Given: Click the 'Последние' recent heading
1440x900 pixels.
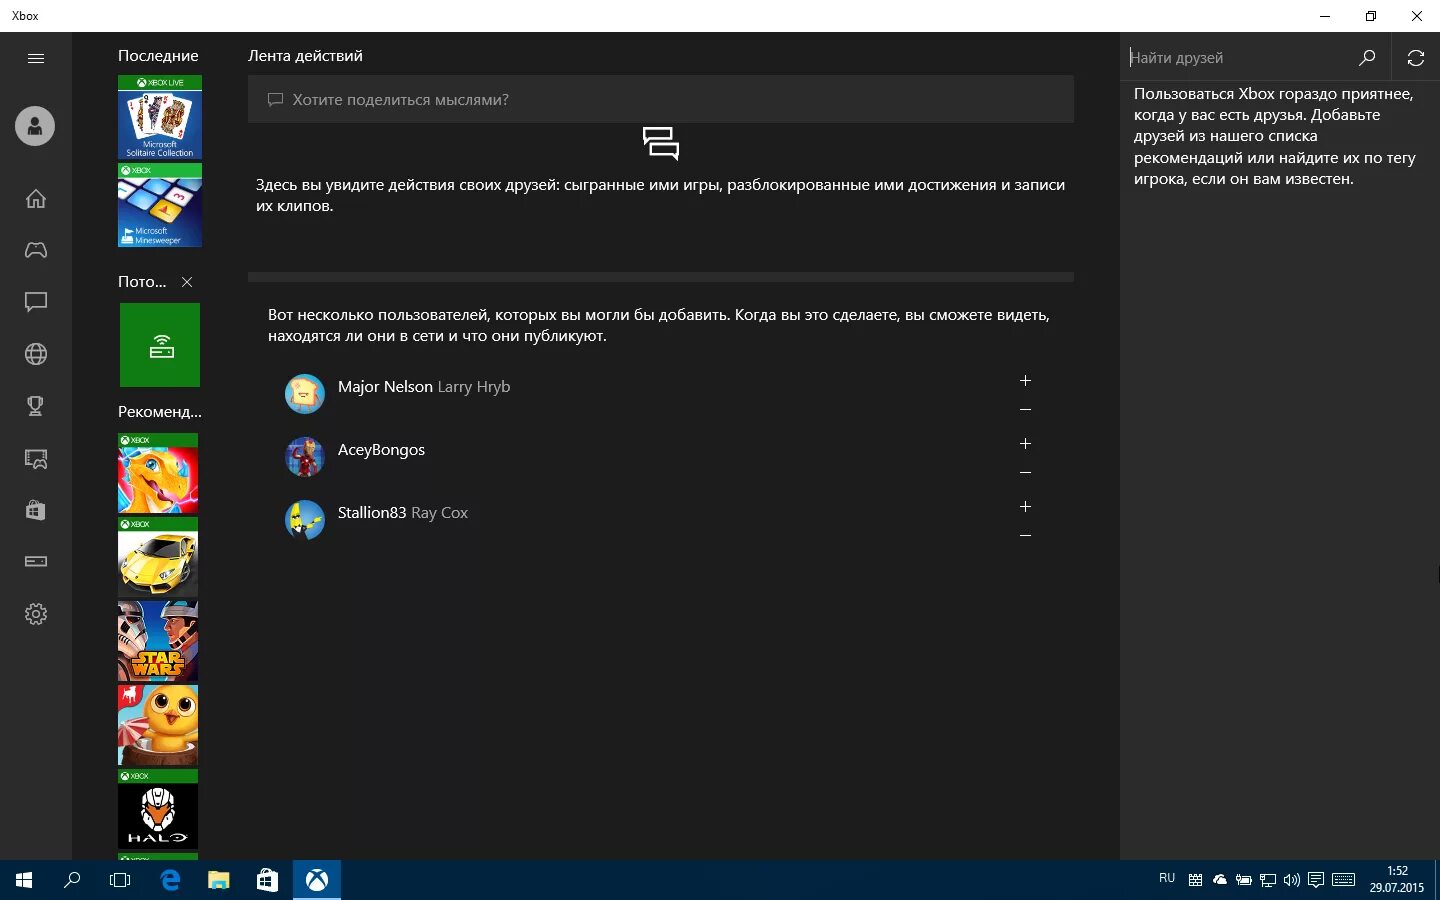Looking at the screenshot, I should pos(158,56).
